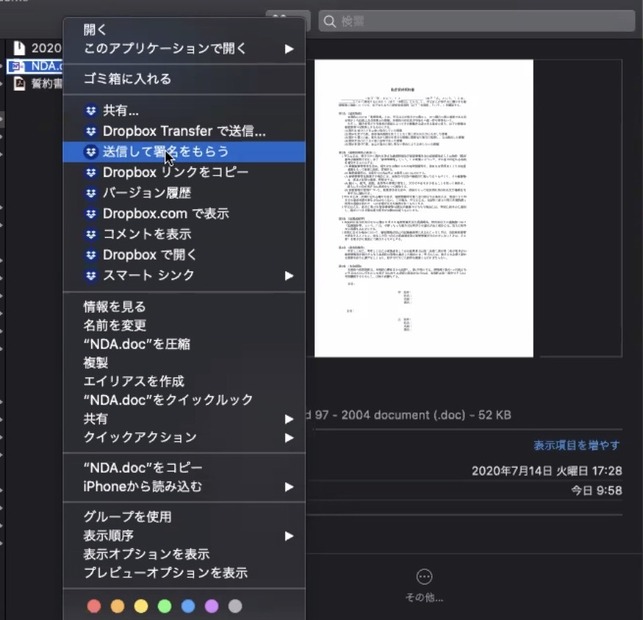Select the 2020 document file icon

(19, 48)
